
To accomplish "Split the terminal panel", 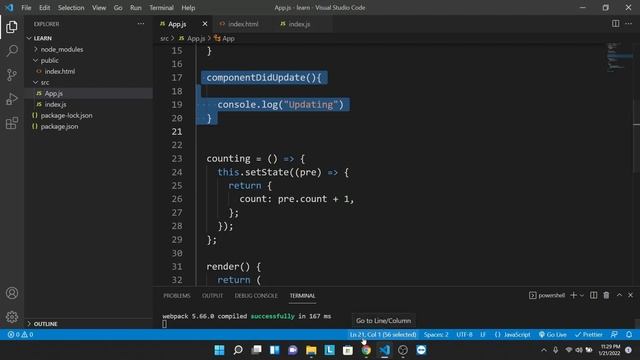I will click(x=593, y=295).
